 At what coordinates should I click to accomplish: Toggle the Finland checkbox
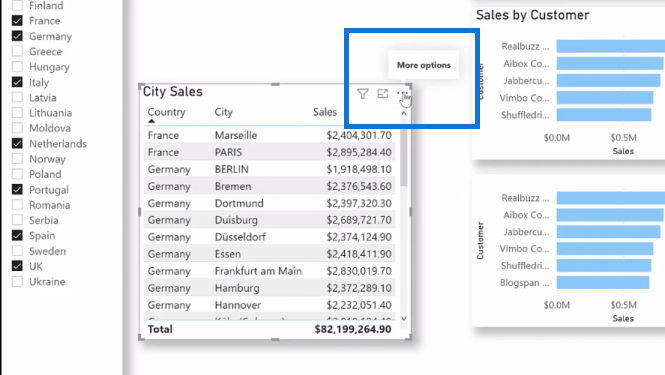click(x=17, y=6)
